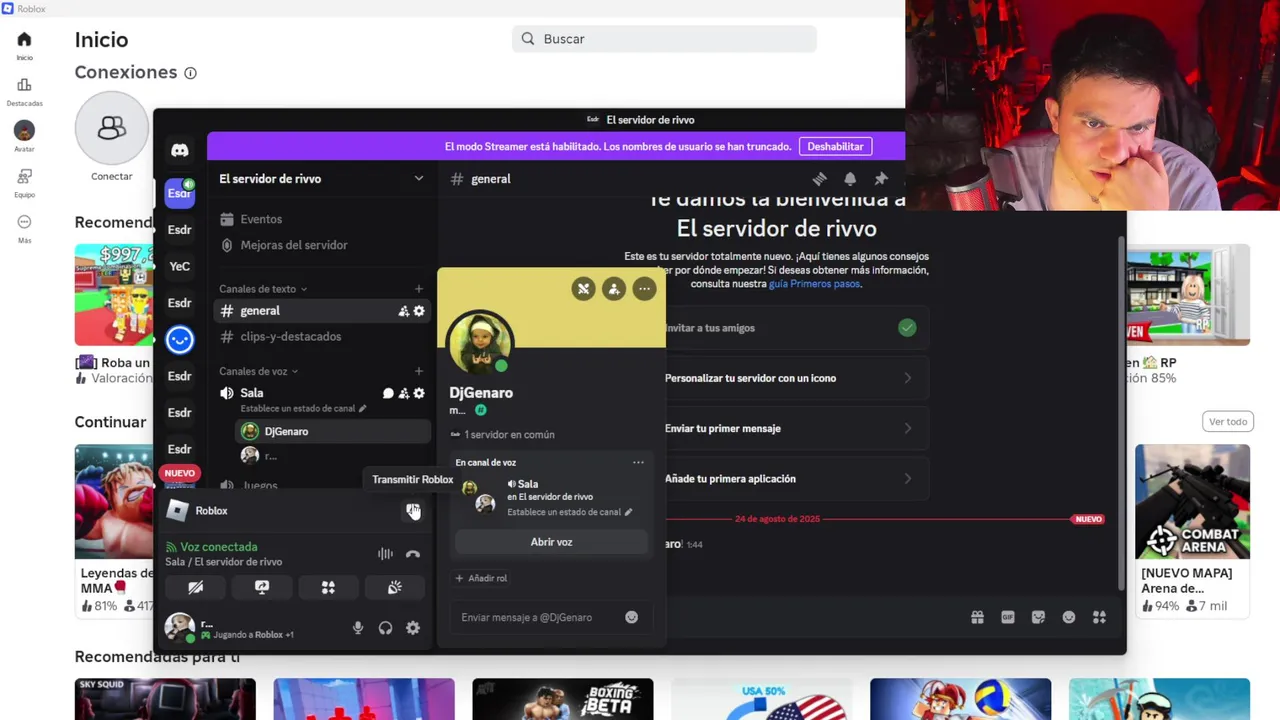Toggle microphone mute in Discord user panel

pos(358,628)
